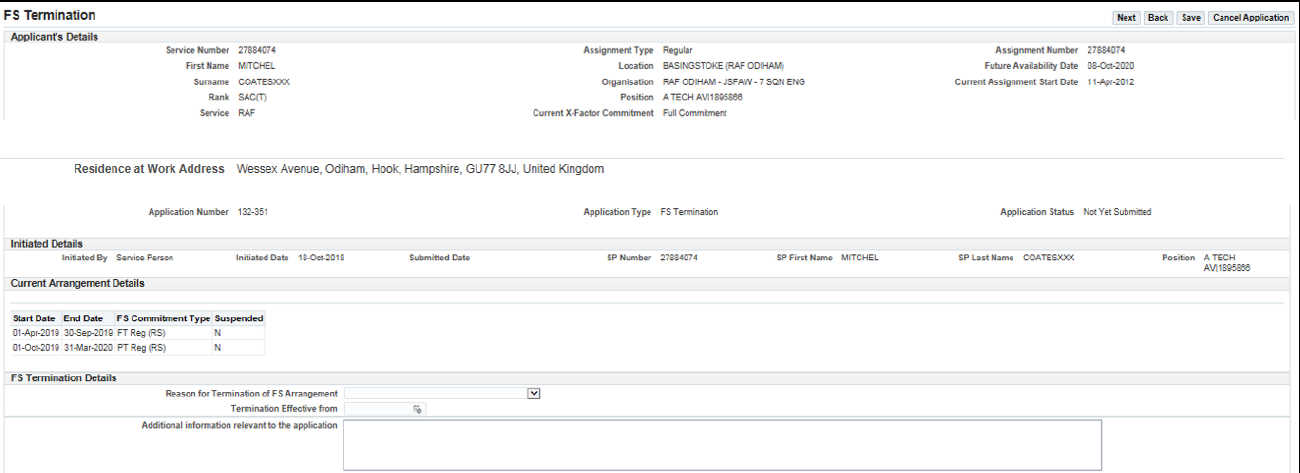The height and width of the screenshot is (473, 1300).
Task: Select the FS Commitment Type column header
Action: [x=163, y=318]
